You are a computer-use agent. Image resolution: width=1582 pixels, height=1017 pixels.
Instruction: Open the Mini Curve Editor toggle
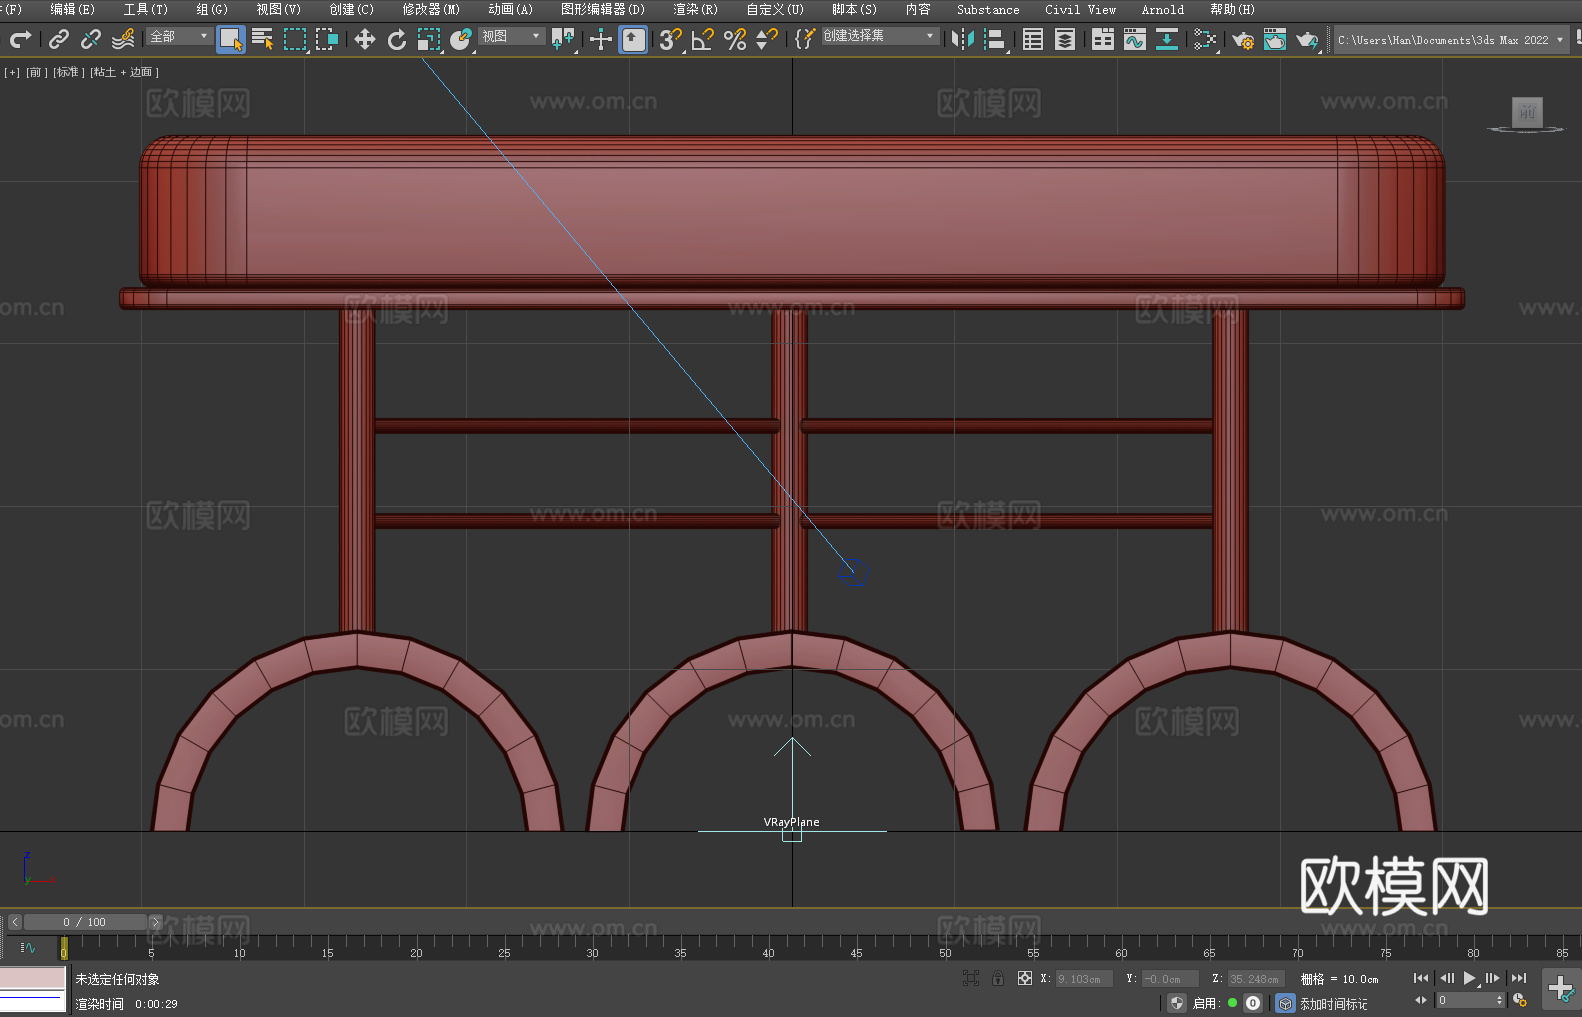click(28, 947)
